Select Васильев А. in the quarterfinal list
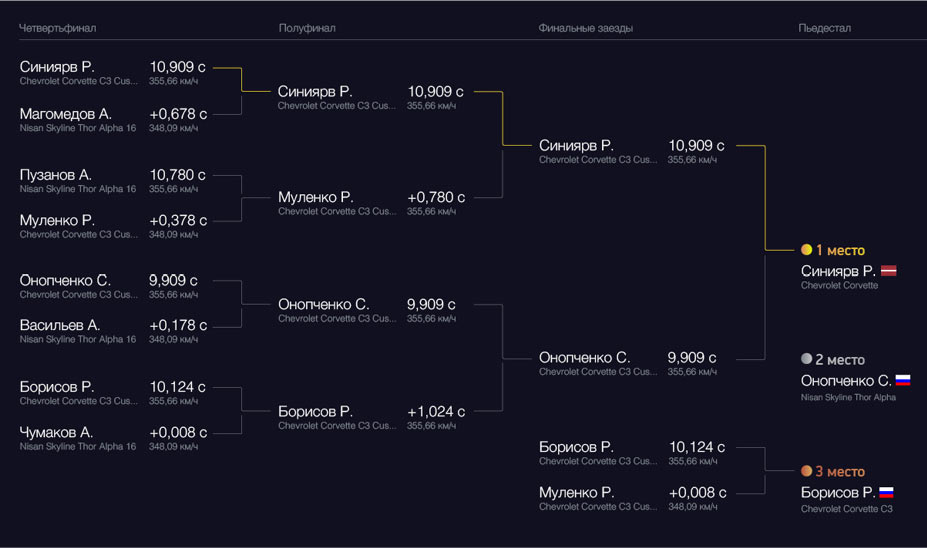This screenshot has width=927, height=548. [x=60, y=325]
